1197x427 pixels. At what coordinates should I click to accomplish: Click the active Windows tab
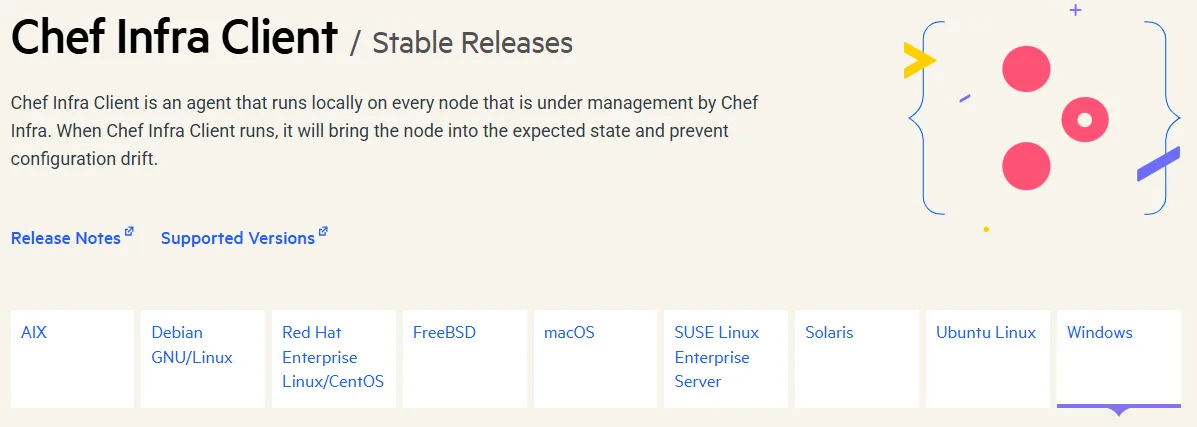tap(1118, 358)
